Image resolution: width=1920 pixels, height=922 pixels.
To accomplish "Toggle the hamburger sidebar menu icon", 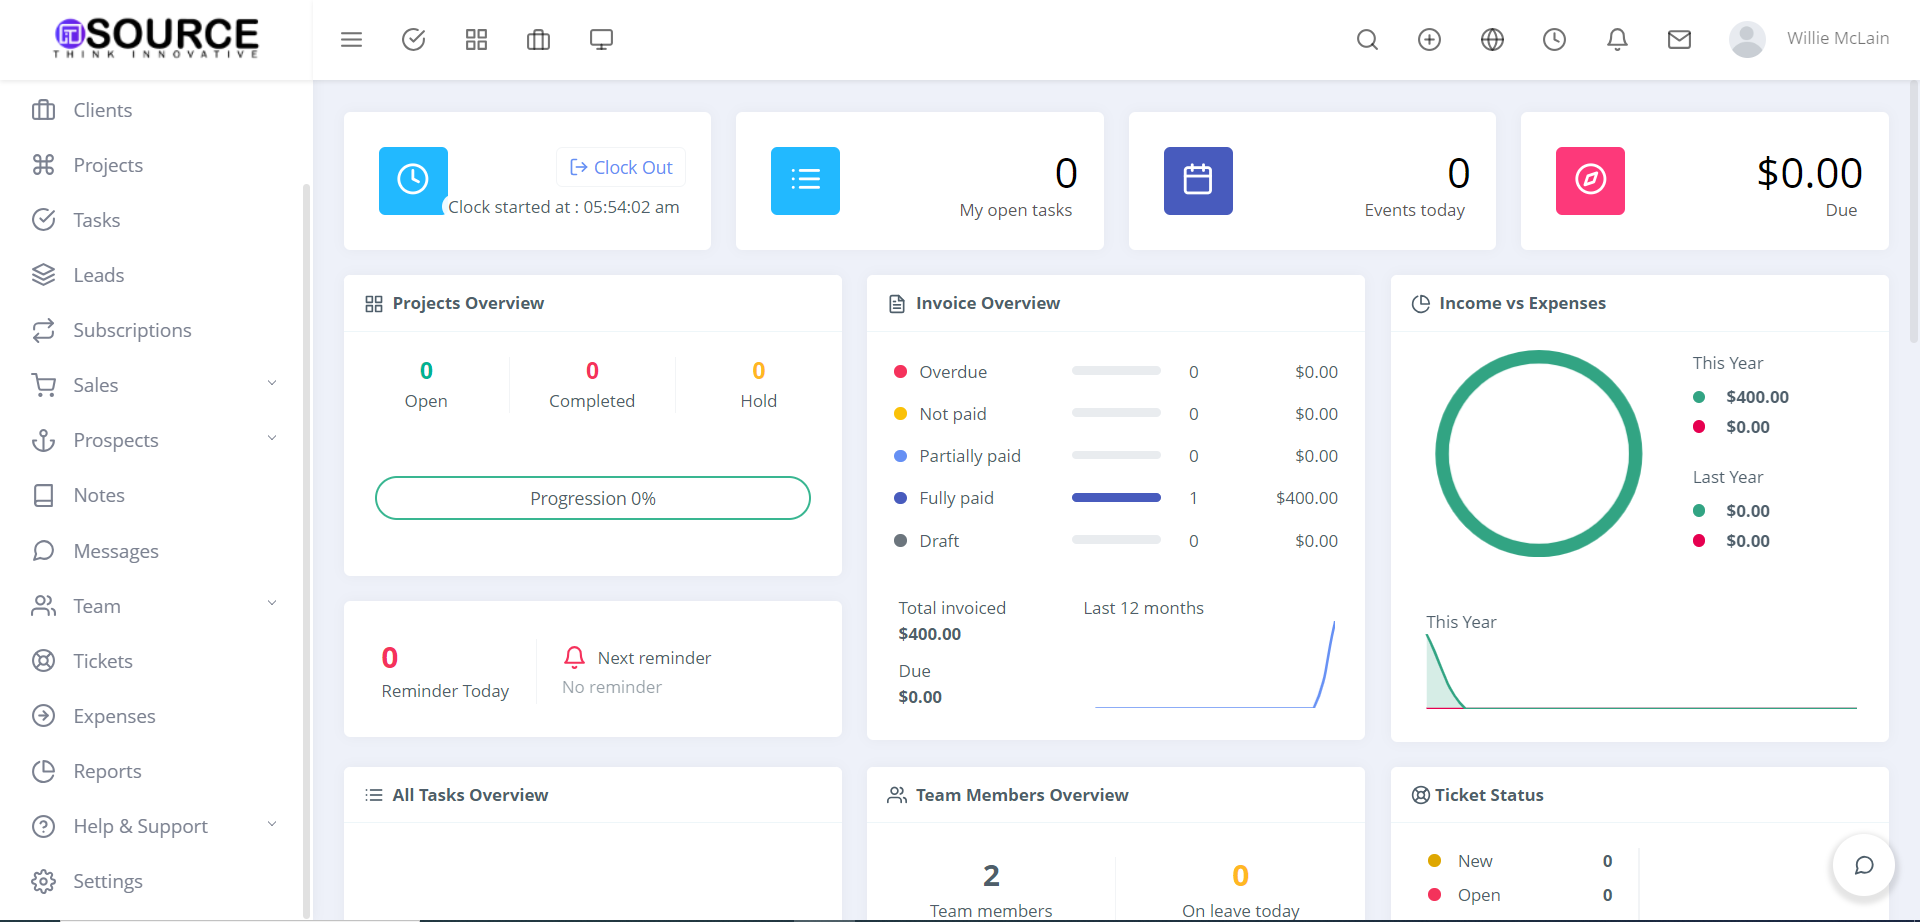I will pos(351,40).
